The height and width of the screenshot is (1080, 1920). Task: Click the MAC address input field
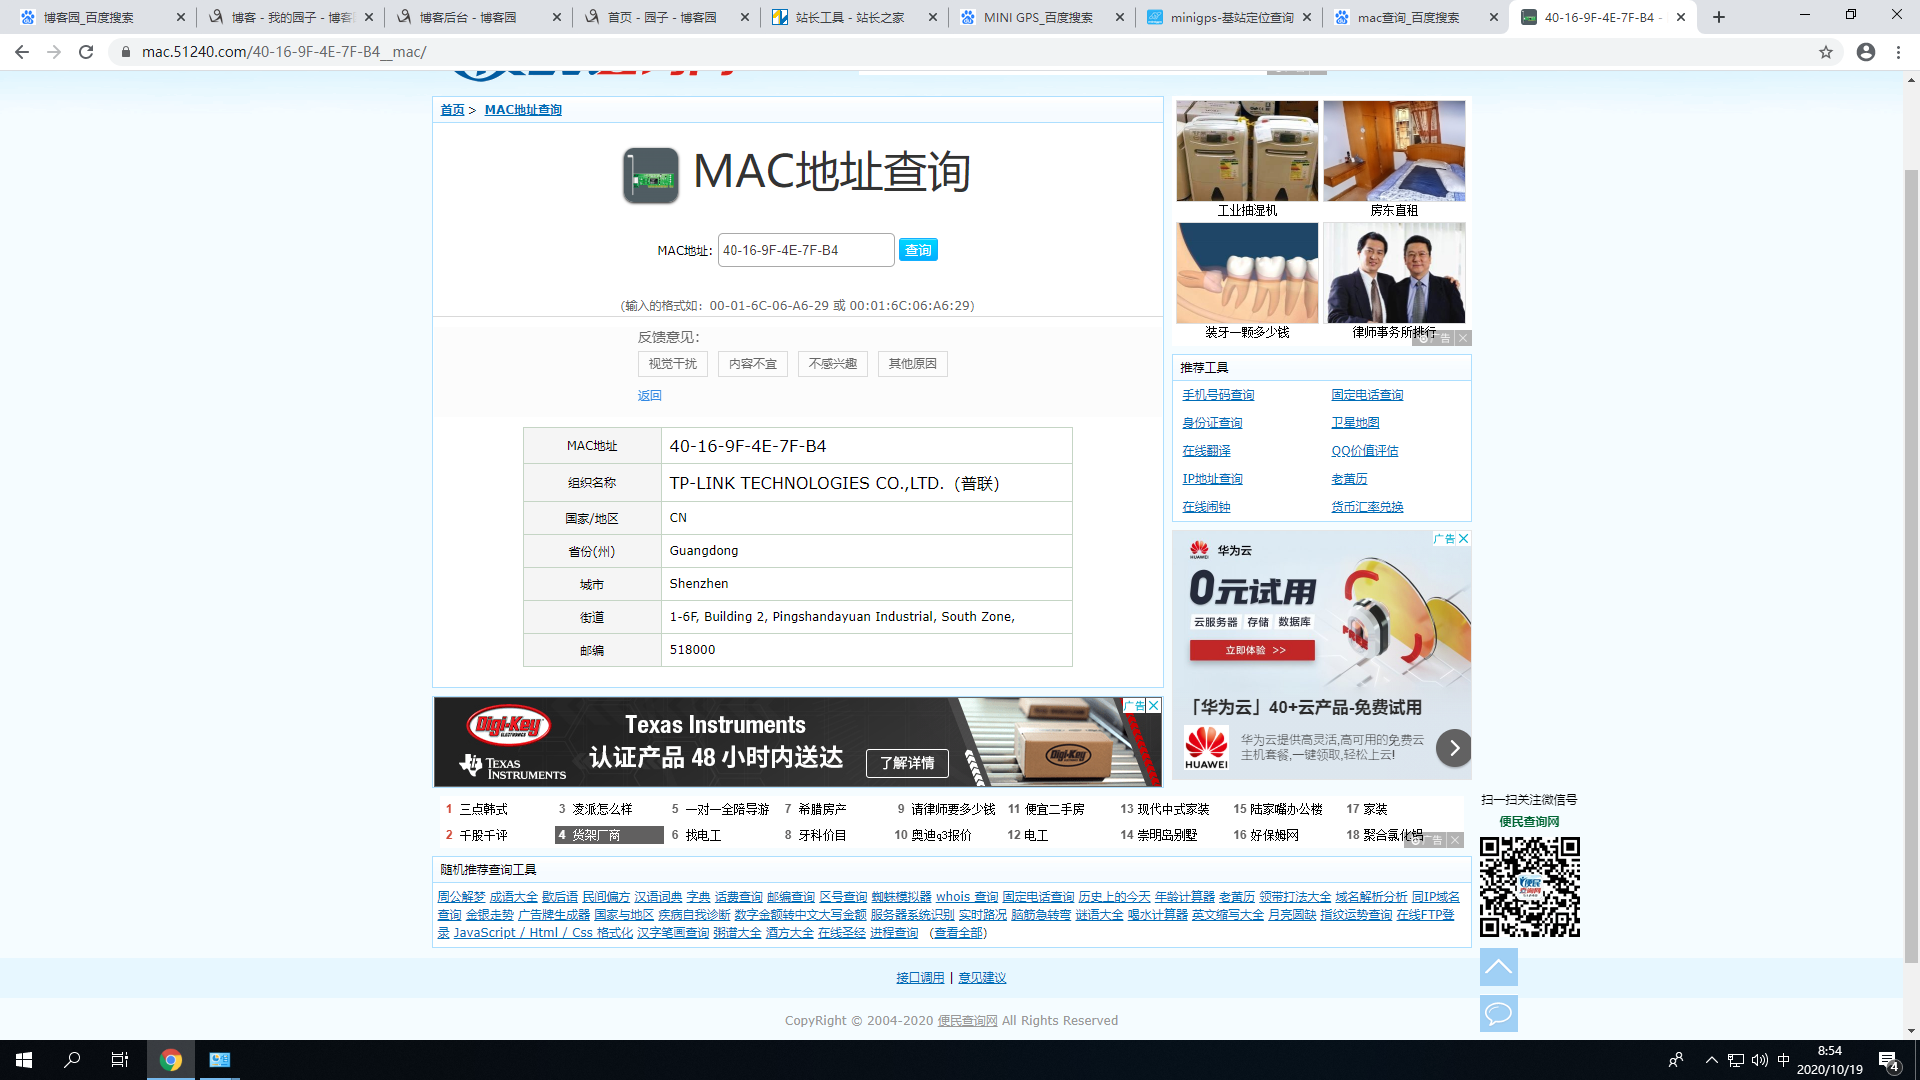click(805, 250)
